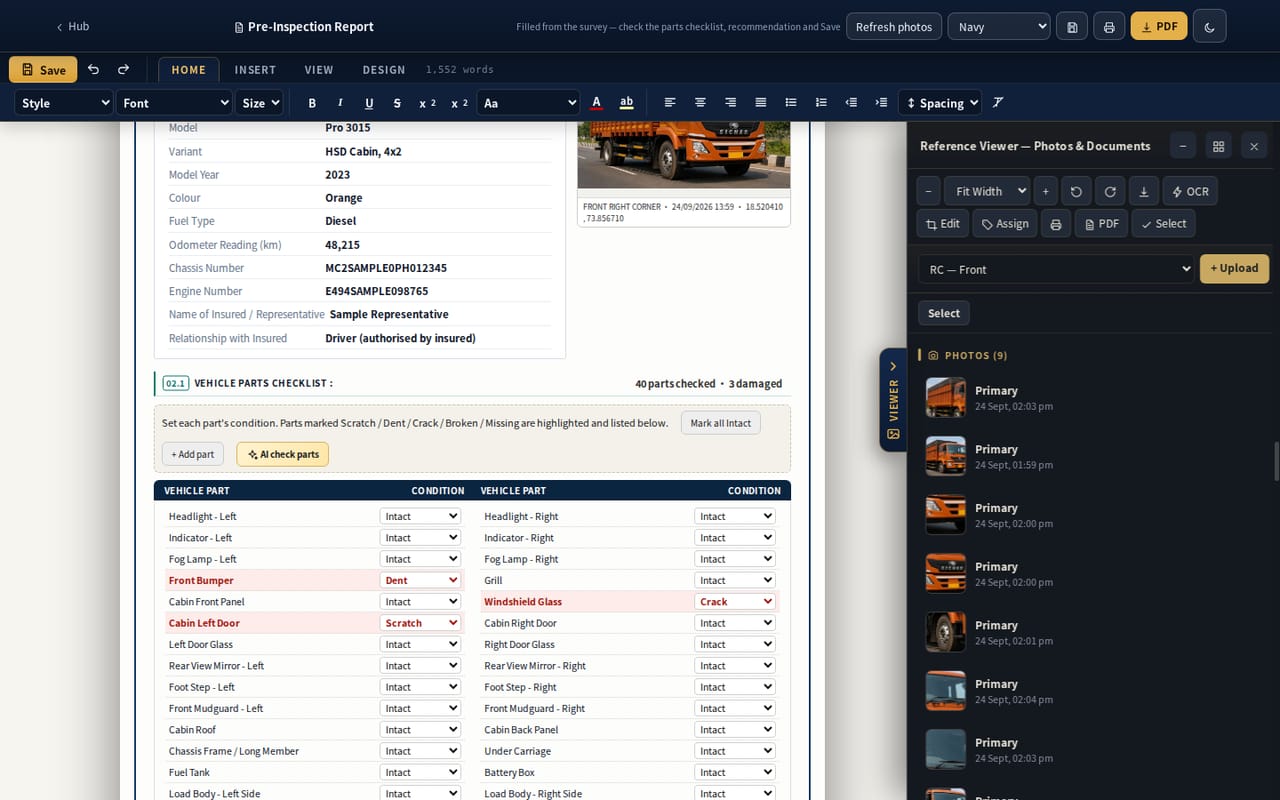Rotate the viewer image counterclockwise

[1076, 191]
